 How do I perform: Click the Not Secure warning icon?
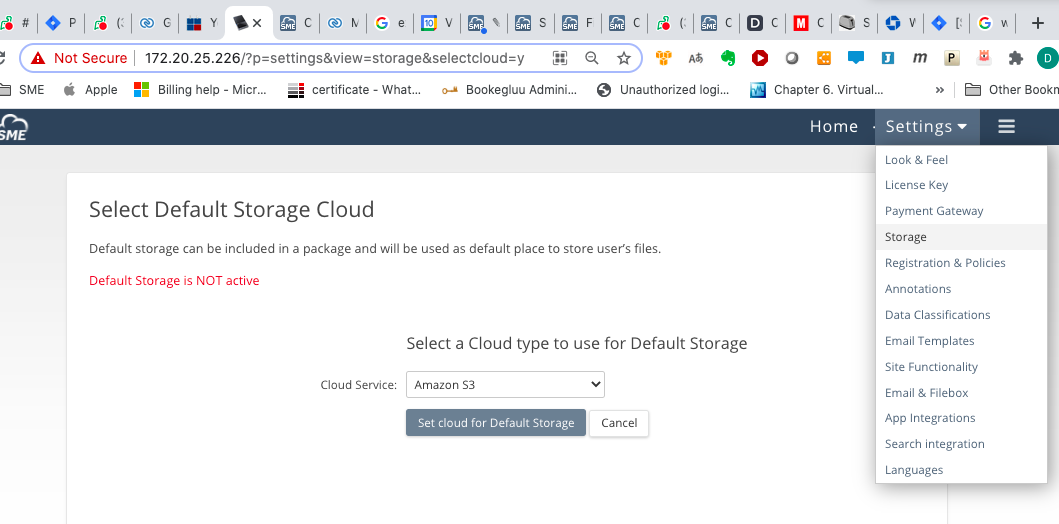coord(38,58)
